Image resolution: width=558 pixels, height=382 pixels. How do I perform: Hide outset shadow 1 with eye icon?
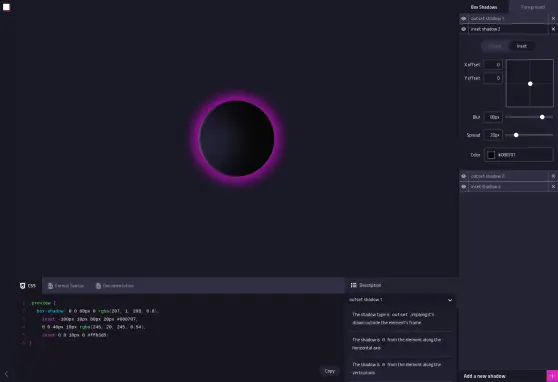[x=463, y=19]
